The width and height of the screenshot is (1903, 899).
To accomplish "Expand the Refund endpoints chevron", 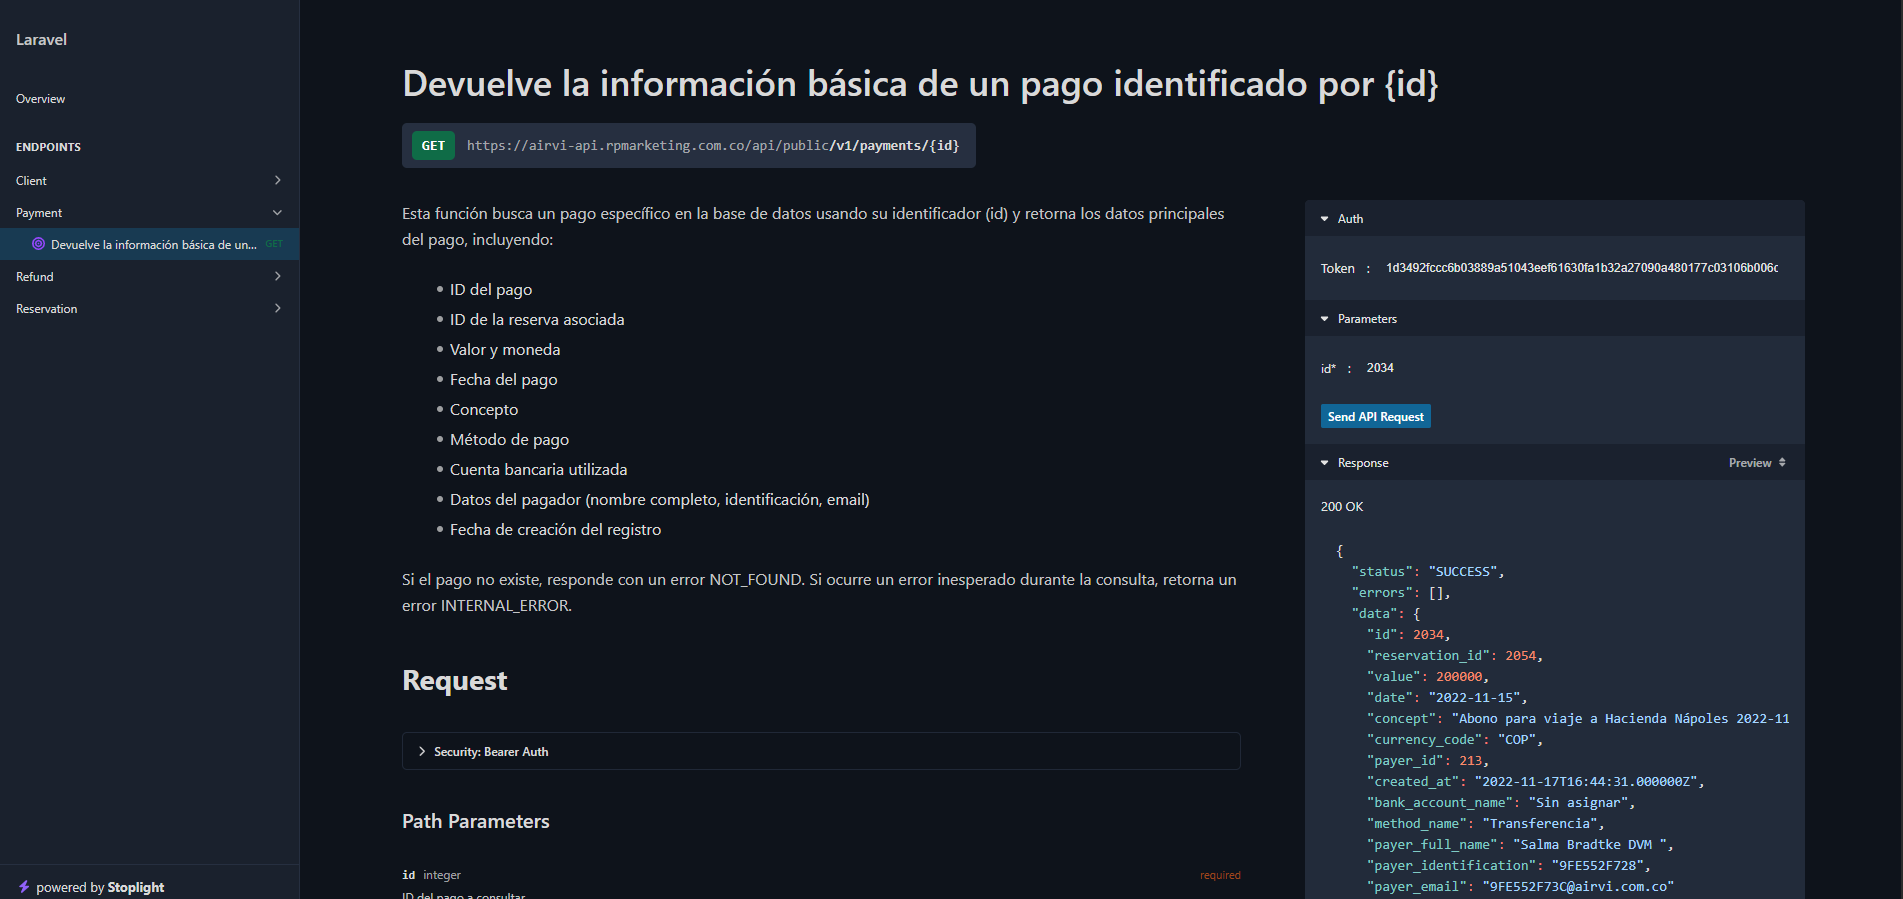I will [277, 277].
